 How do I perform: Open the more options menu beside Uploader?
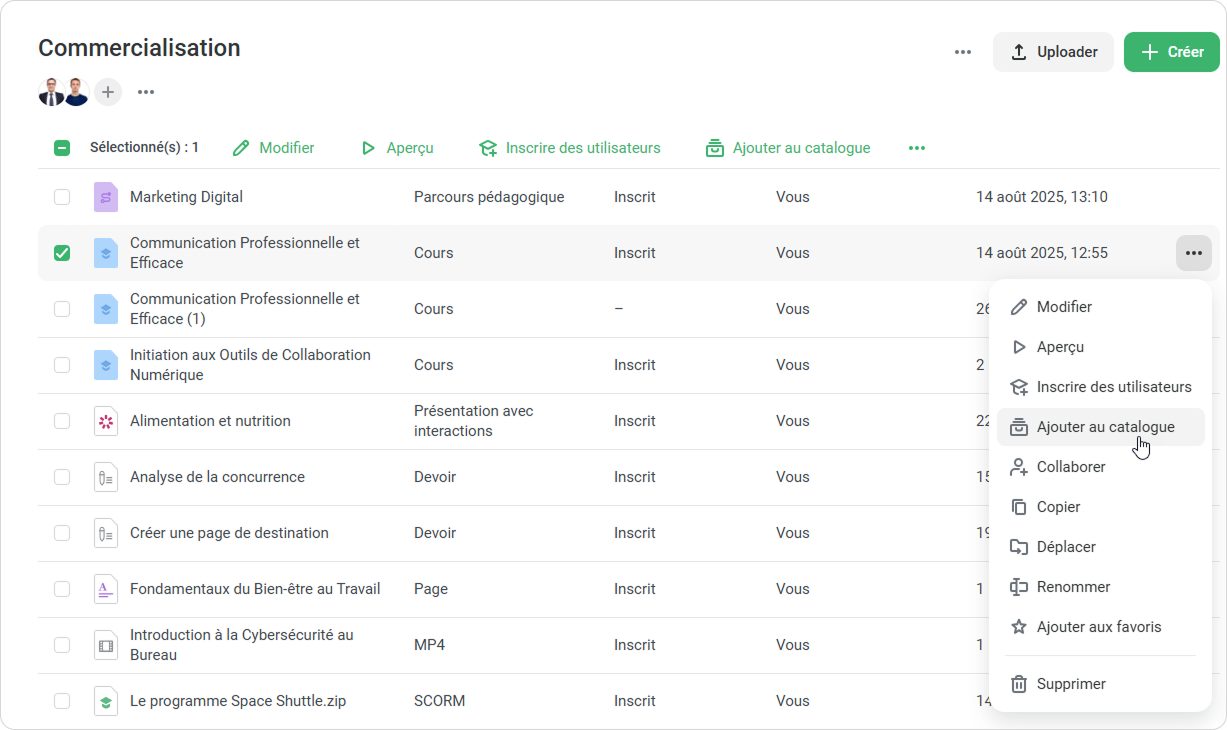point(963,52)
